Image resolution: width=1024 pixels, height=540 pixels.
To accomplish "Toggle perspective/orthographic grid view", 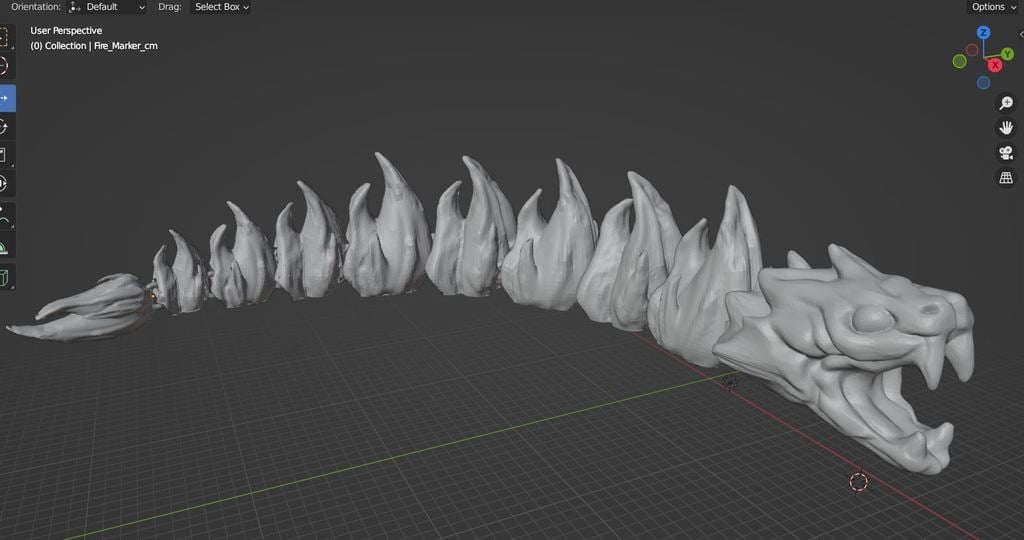I will [x=1006, y=178].
